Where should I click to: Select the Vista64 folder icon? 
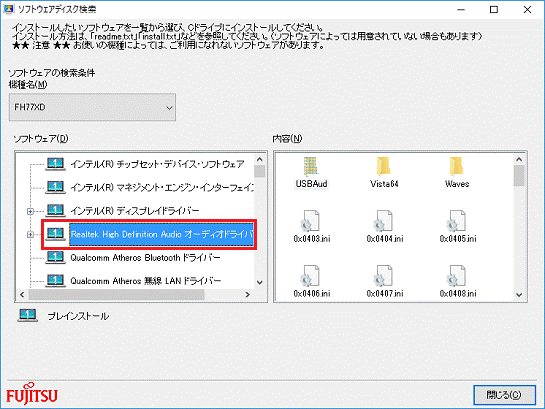tap(384, 166)
